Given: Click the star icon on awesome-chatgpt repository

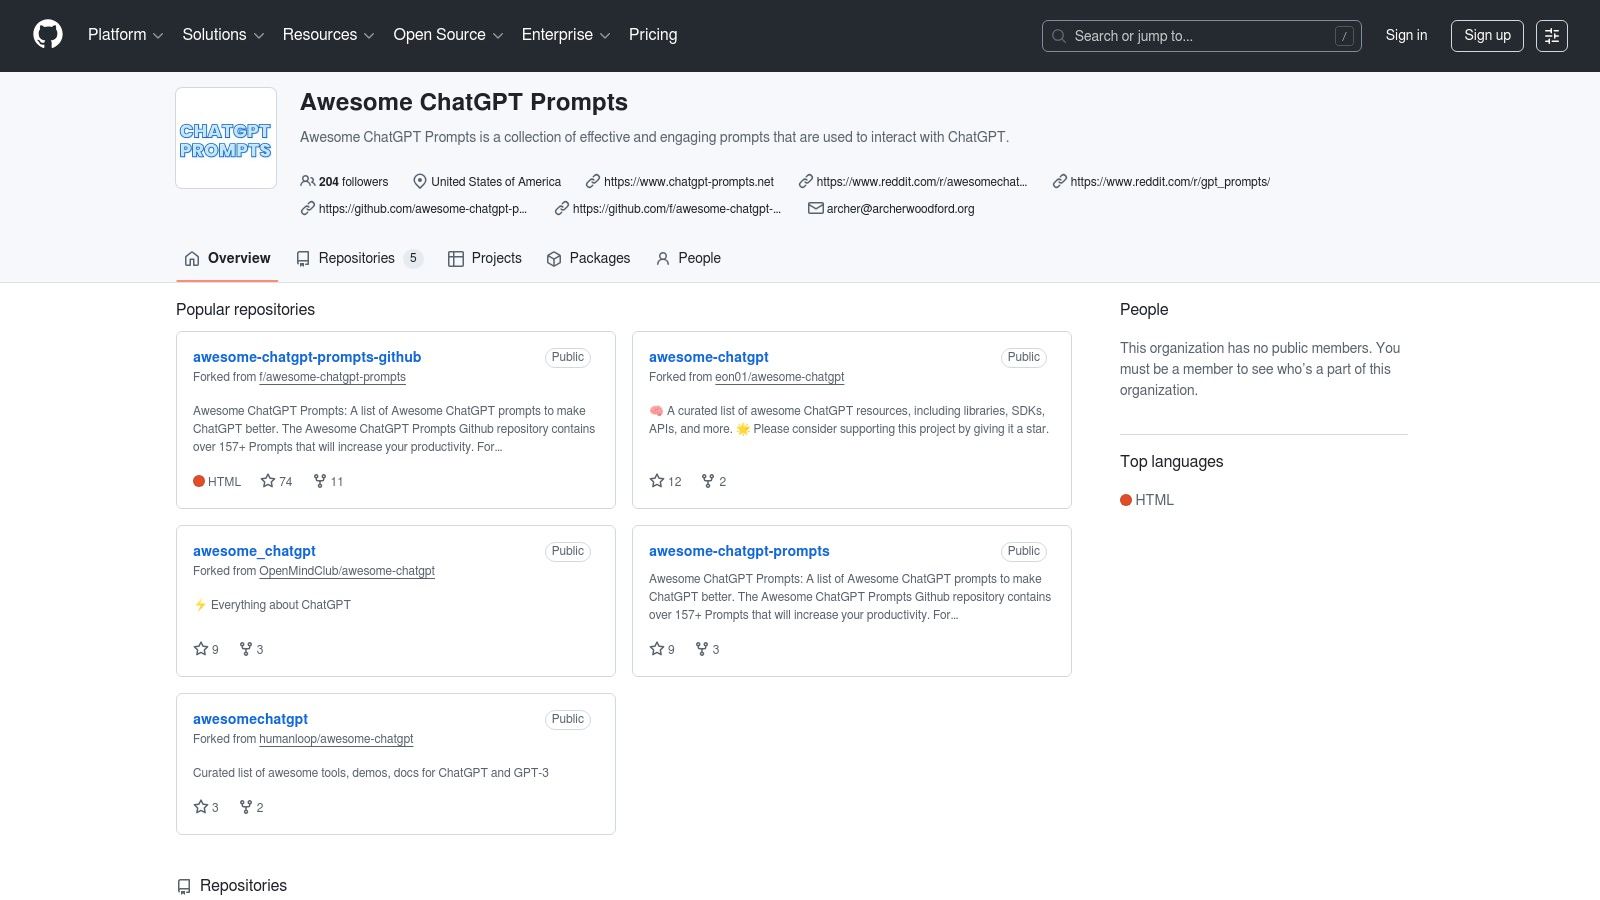Looking at the screenshot, I should 656,481.
